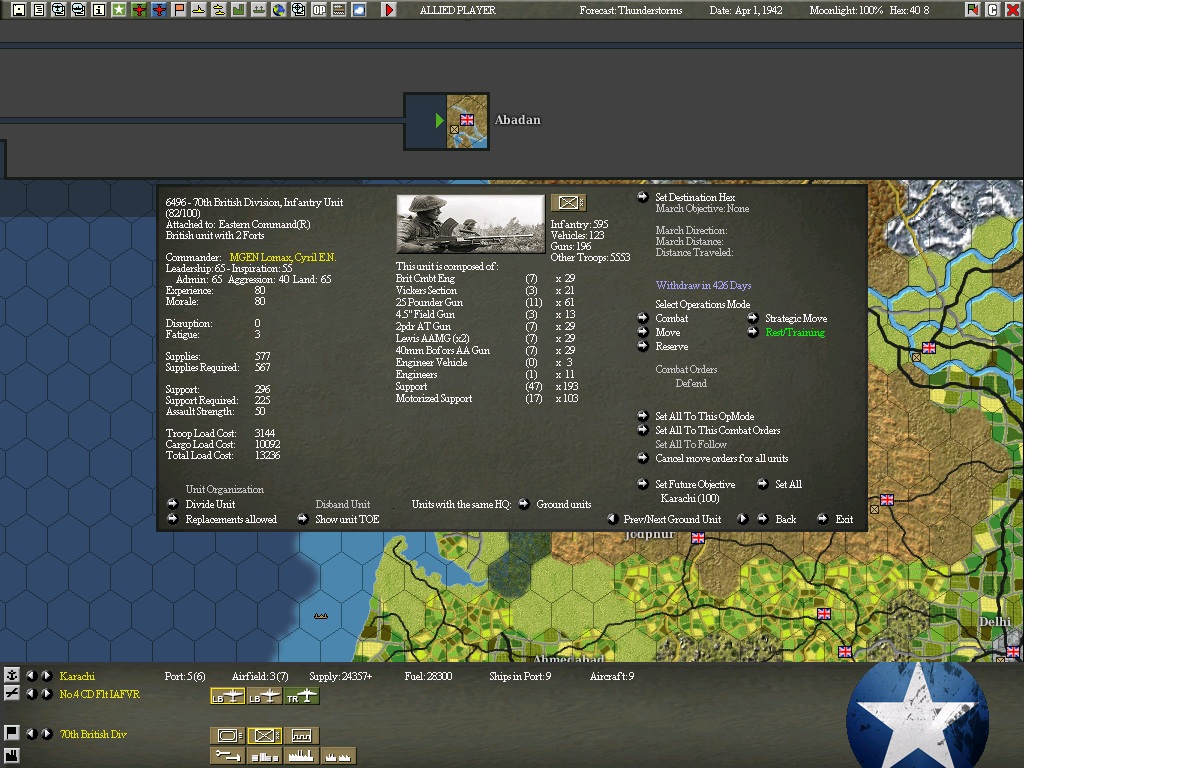Click the resource blocks icon in bottom bar
Viewport: 1190px width, 768px height.
pos(264,756)
